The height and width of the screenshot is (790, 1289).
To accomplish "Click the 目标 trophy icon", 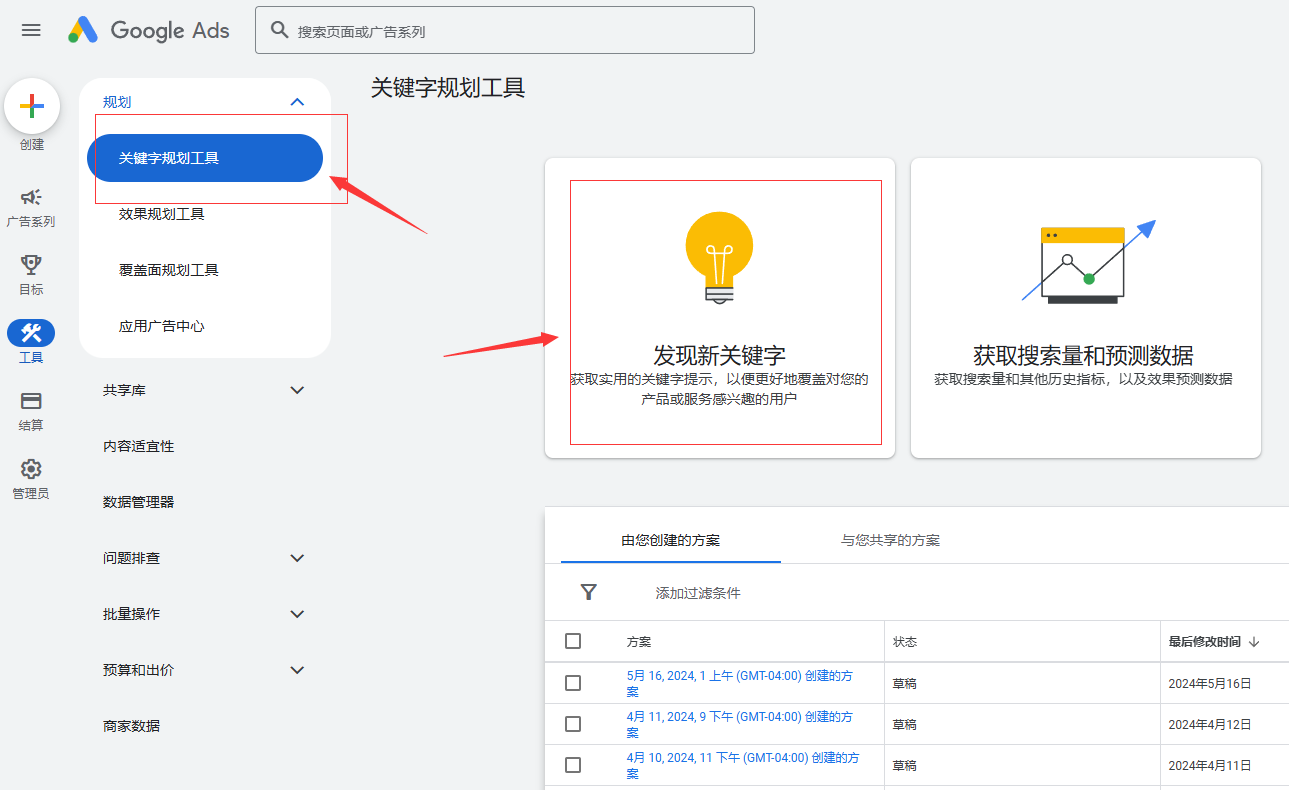I will coord(30,265).
